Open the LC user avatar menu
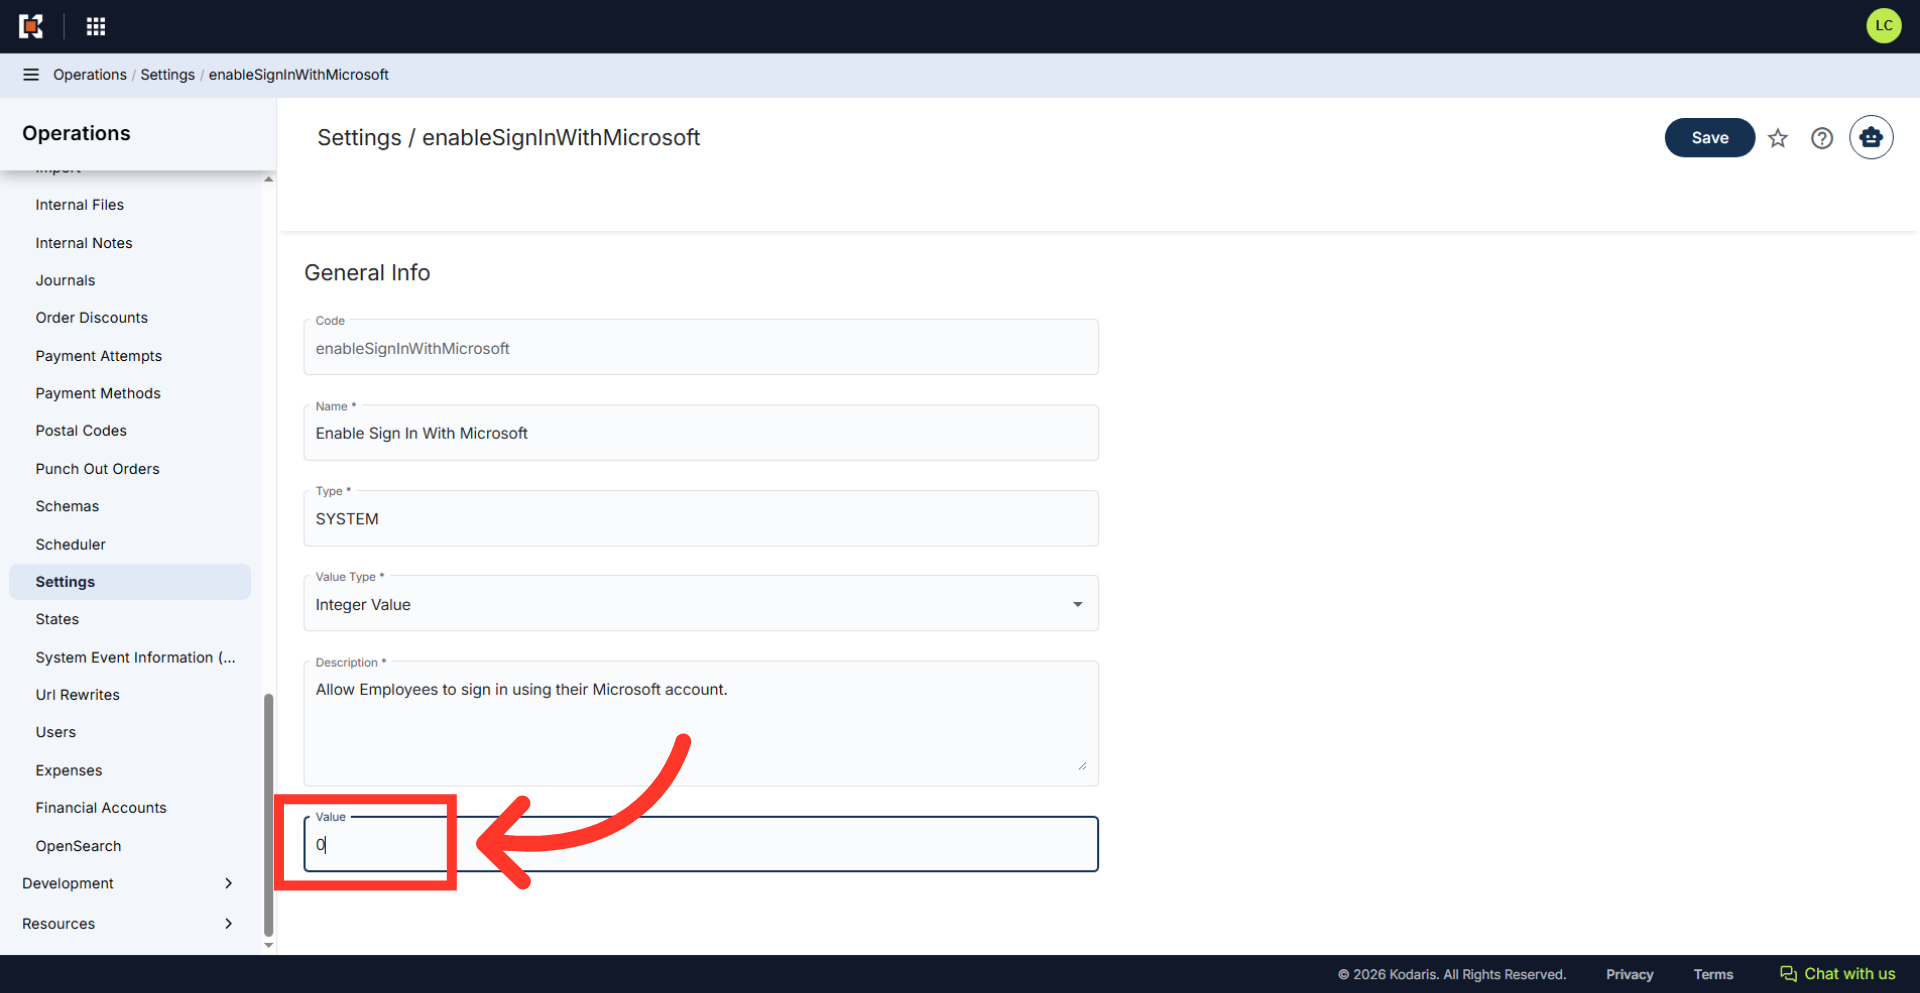Image resolution: width=1920 pixels, height=993 pixels. click(x=1883, y=26)
